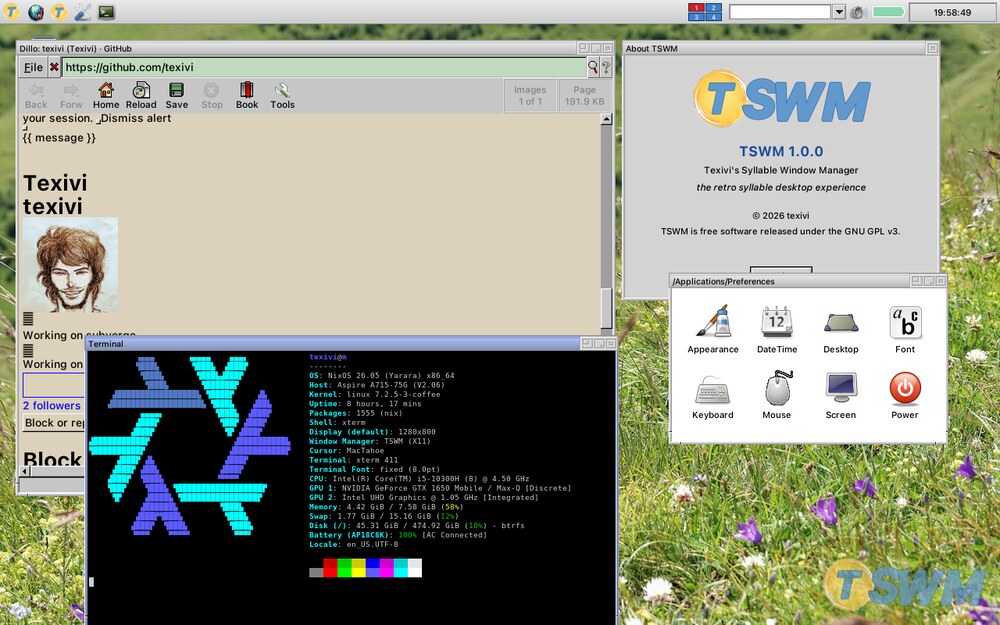Open the File menu in Dillo
This screenshot has width=1000, height=625.
pyautogui.click(x=33, y=67)
